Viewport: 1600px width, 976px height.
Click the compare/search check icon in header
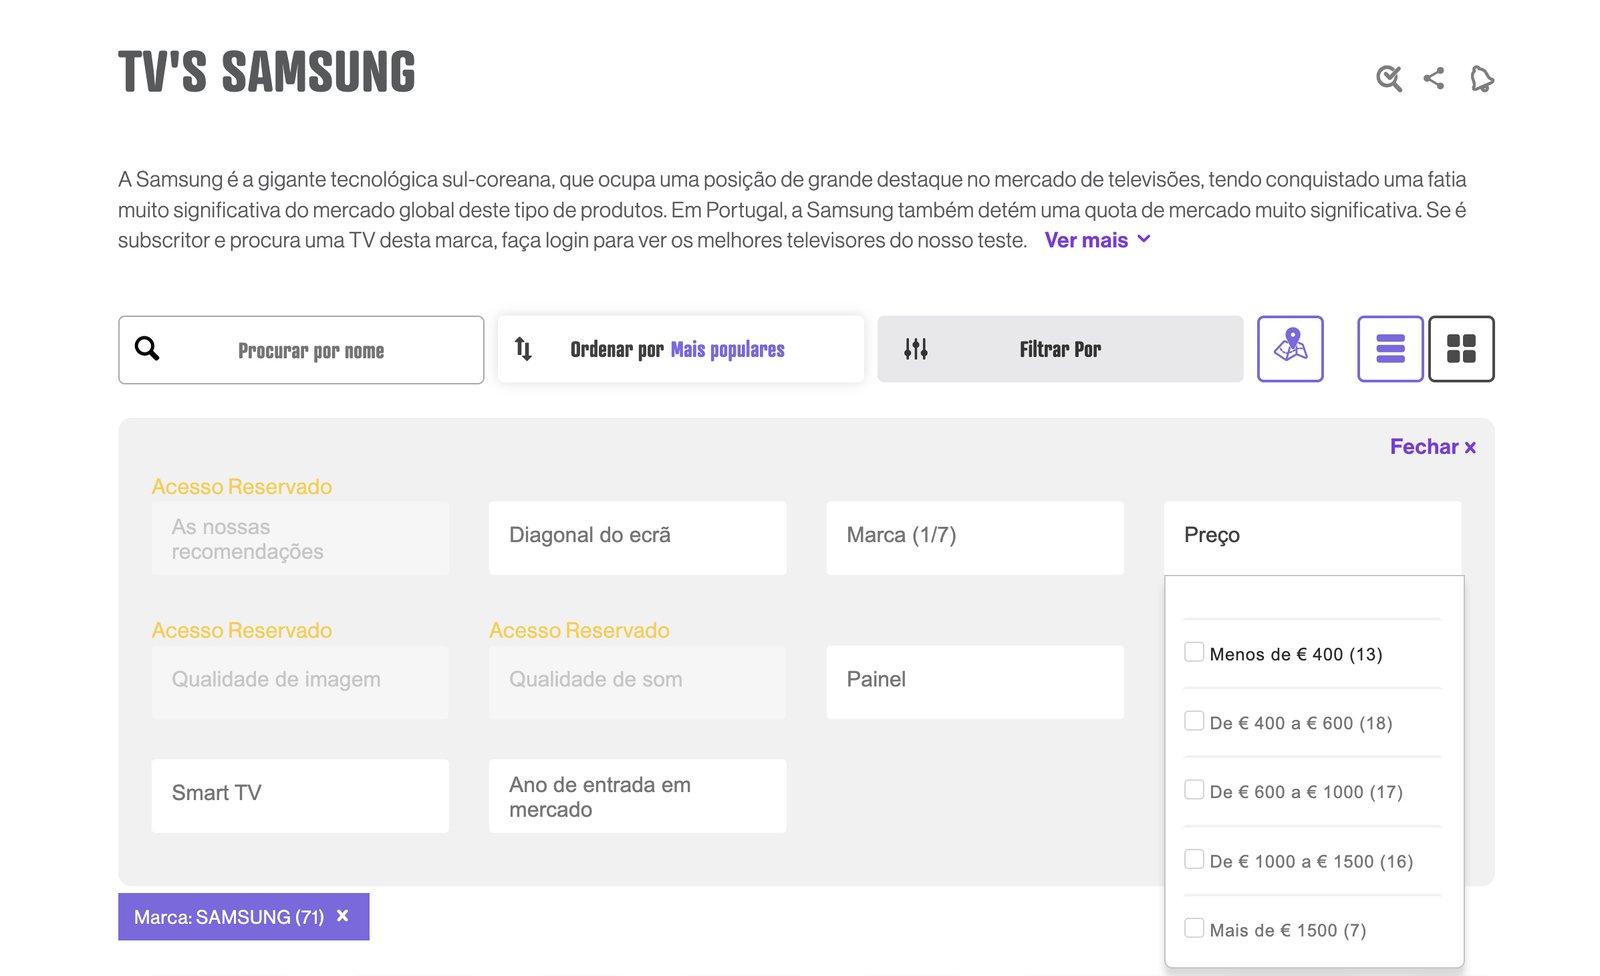click(x=1388, y=78)
